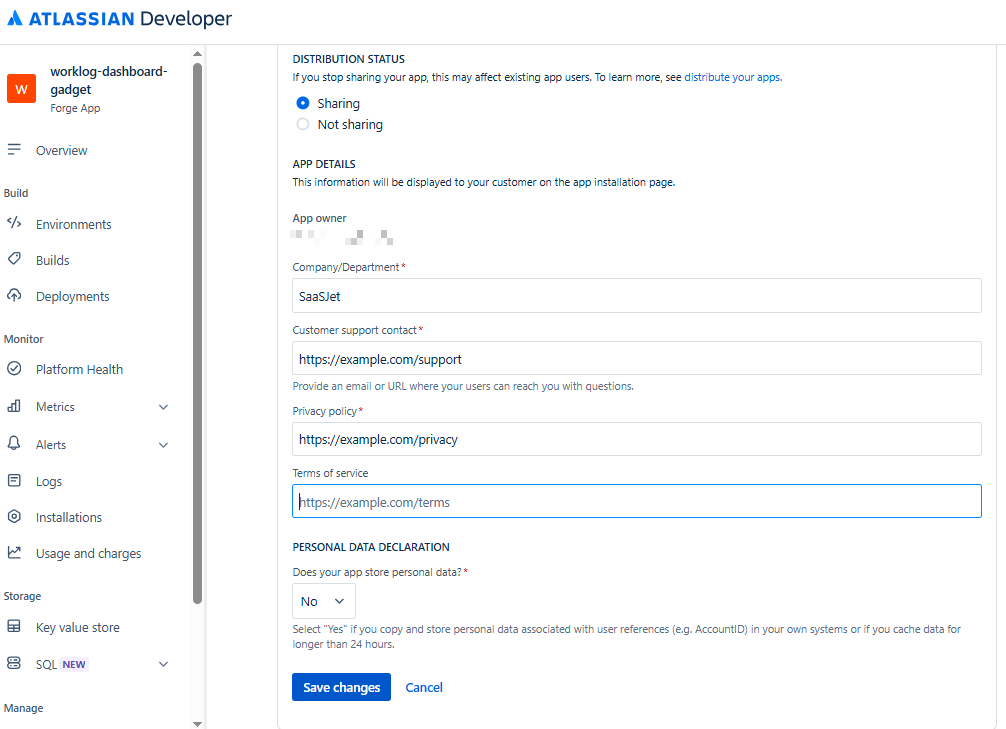Viewport: 1006px width, 729px height.
Task: Click the Atlassian Developer logo
Action: click(119, 19)
